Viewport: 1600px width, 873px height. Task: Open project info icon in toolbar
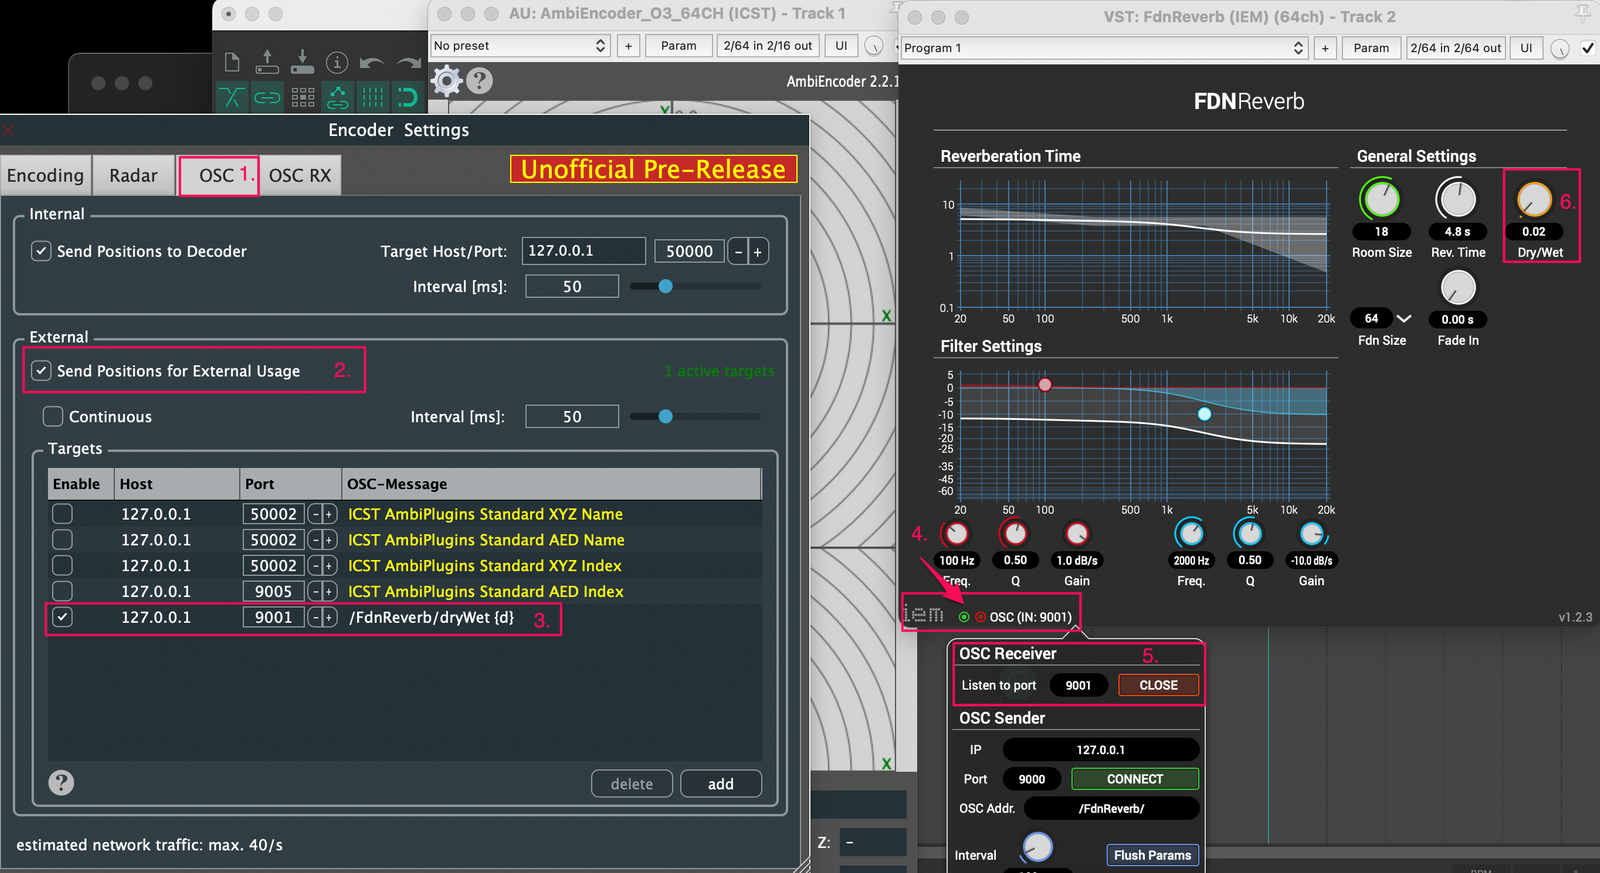pyautogui.click(x=337, y=63)
